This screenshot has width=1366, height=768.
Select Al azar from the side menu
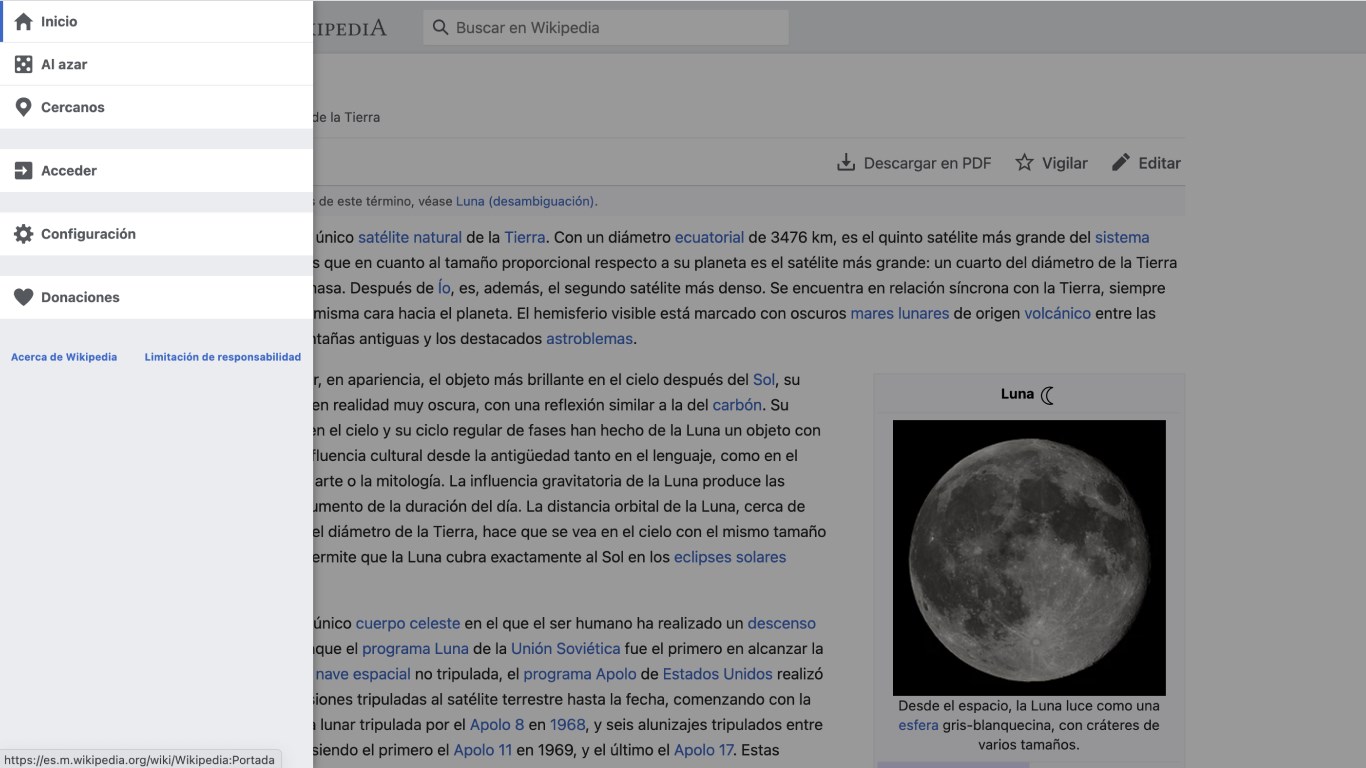156,64
